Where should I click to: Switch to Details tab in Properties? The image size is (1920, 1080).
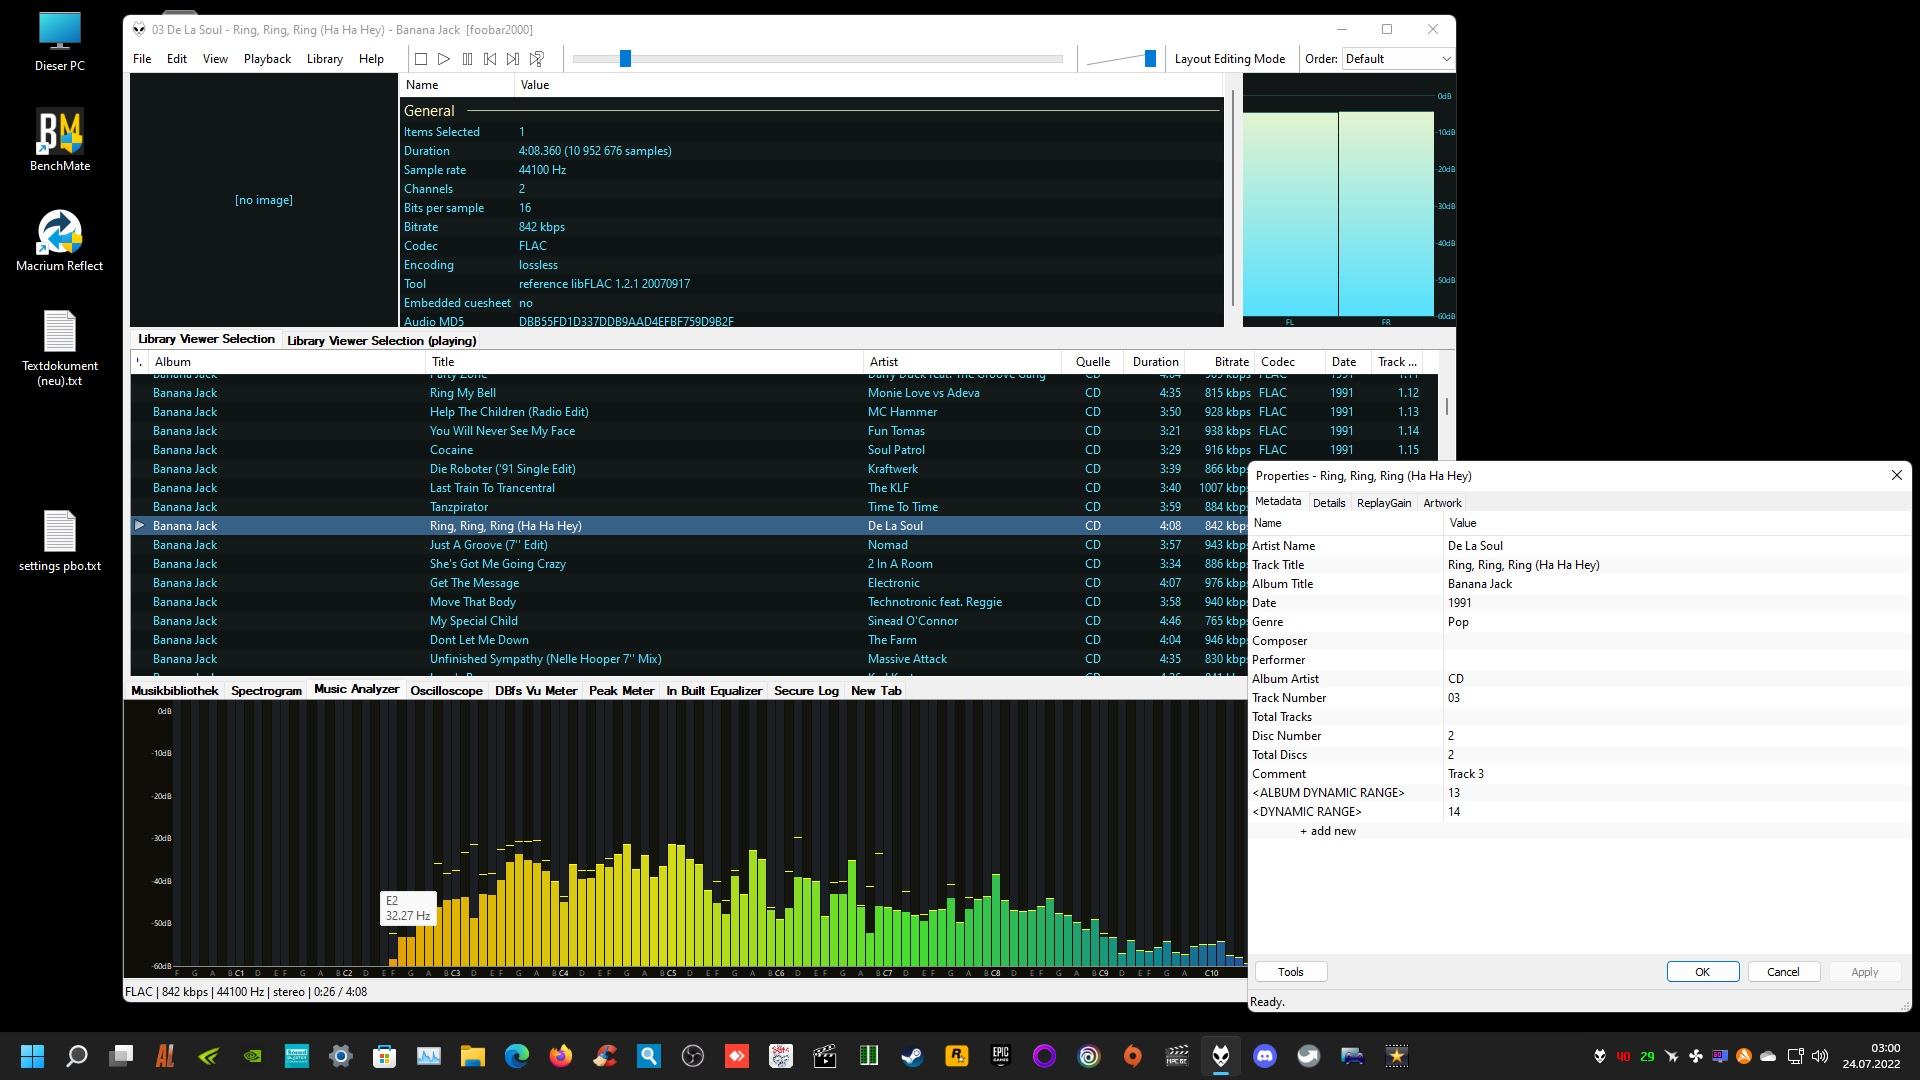(x=1329, y=503)
